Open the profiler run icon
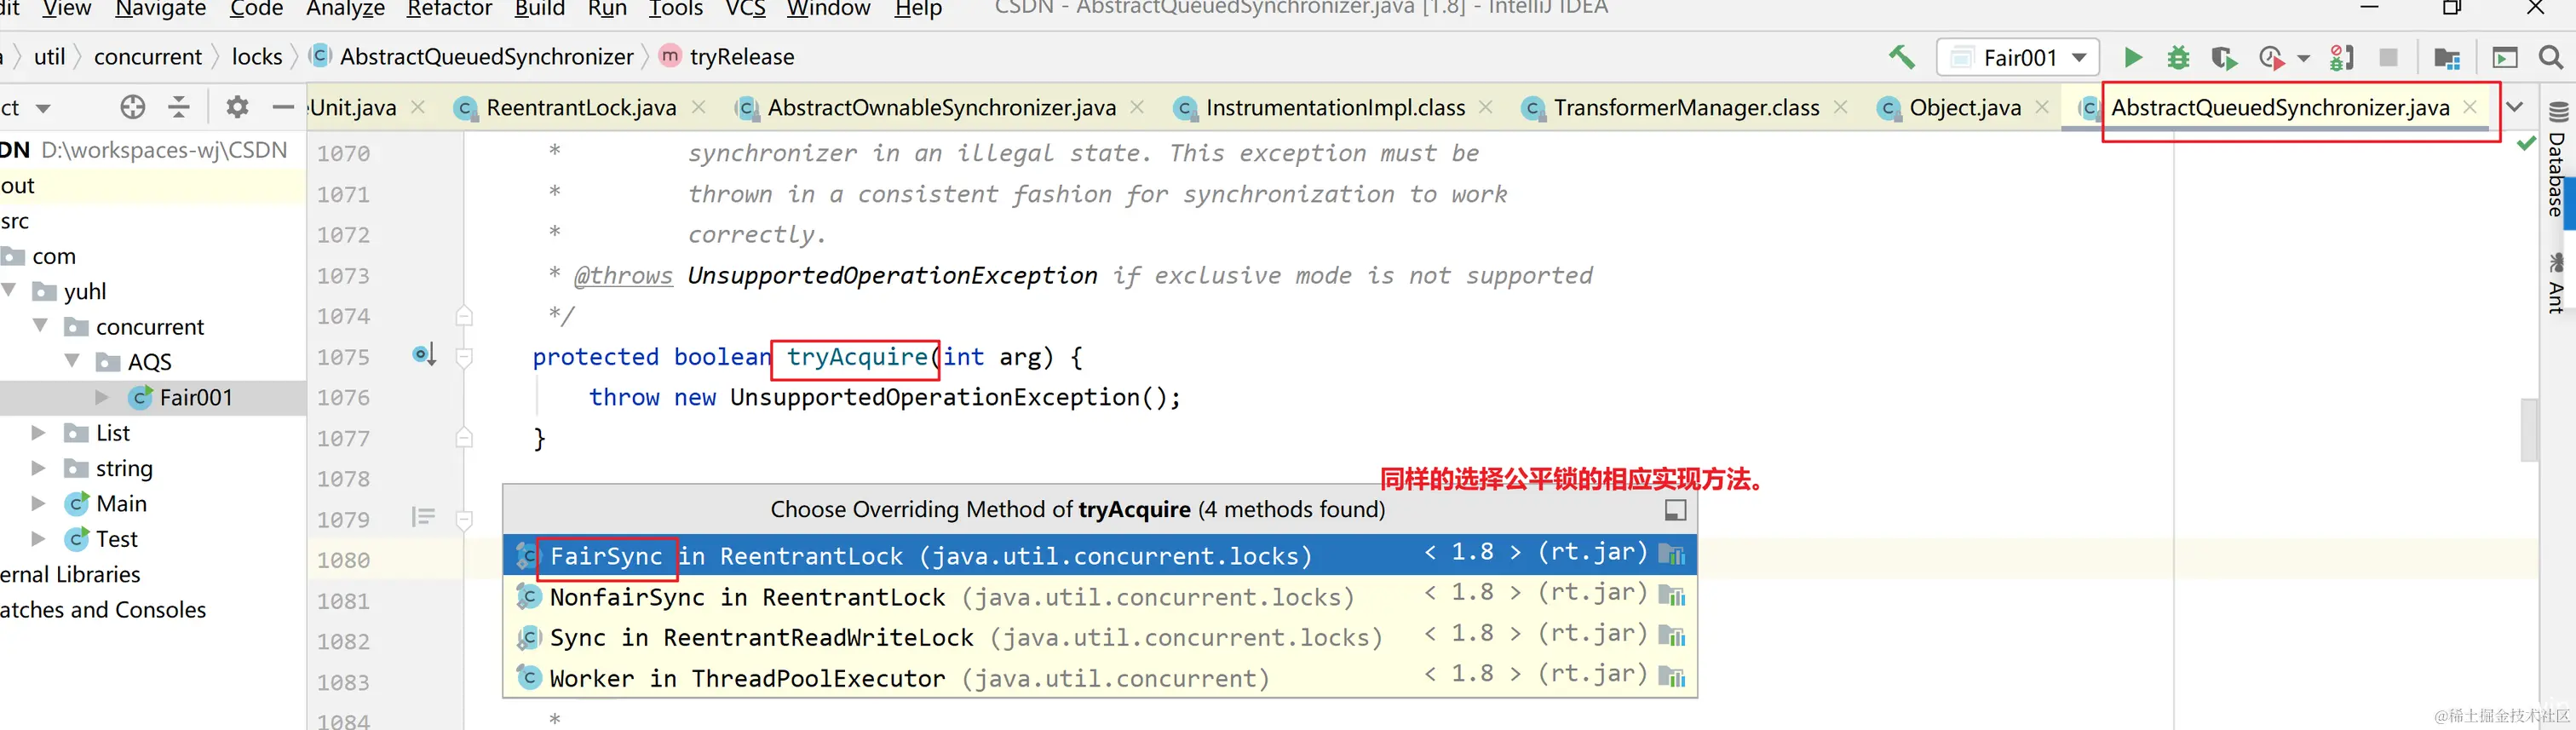The width and height of the screenshot is (2576, 730). (x=2272, y=57)
